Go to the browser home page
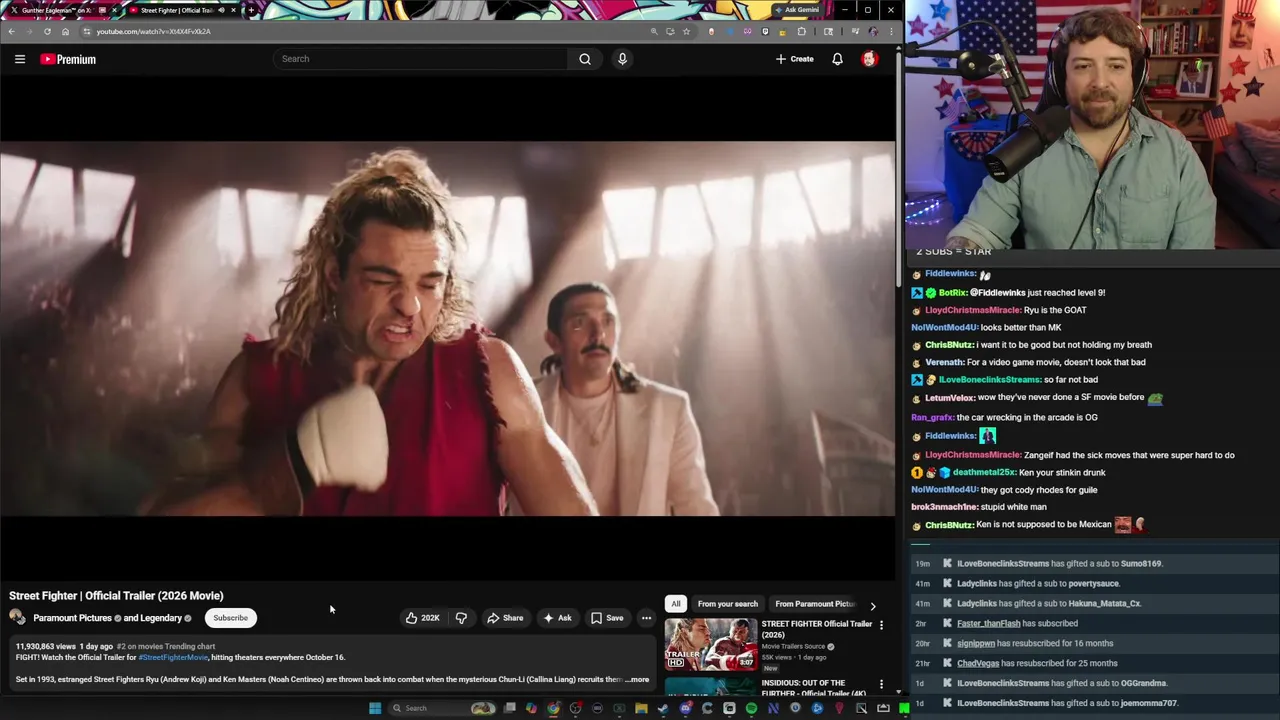The width and height of the screenshot is (1280, 720). click(x=65, y=32)
